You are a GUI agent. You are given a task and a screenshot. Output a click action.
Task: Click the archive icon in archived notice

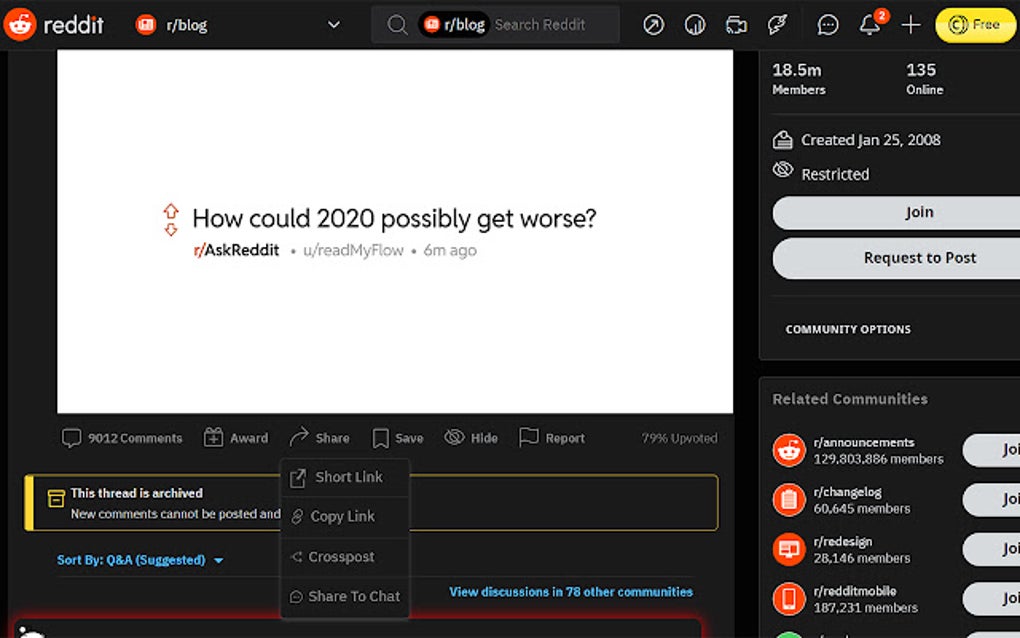pyautogui.click(x=56, y=499)
